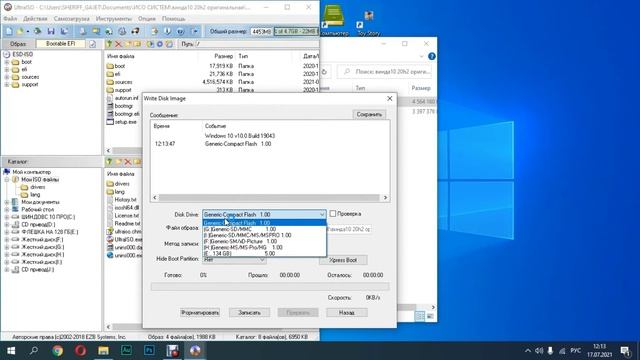Choose G: Generic-SD/MMC drive from list
The height and width of the screenshot is (360, 640).
(264, 229)
